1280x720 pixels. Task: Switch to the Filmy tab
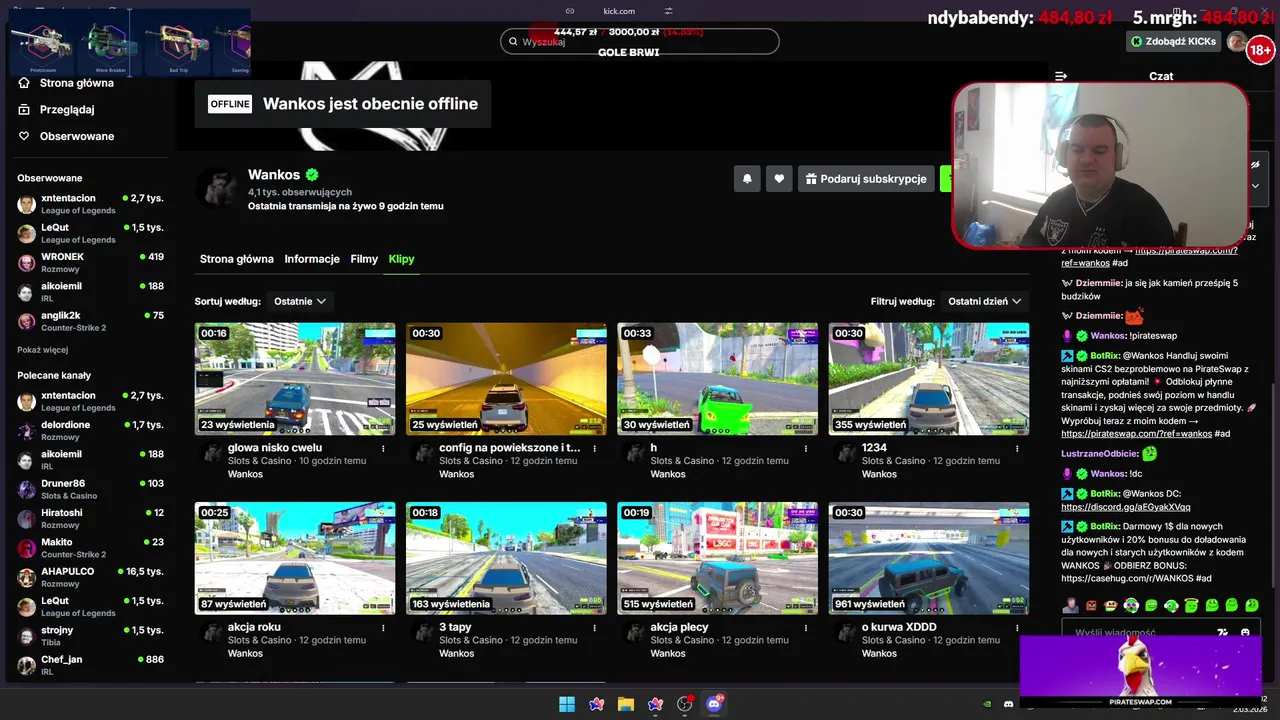(x=364, y=259)
